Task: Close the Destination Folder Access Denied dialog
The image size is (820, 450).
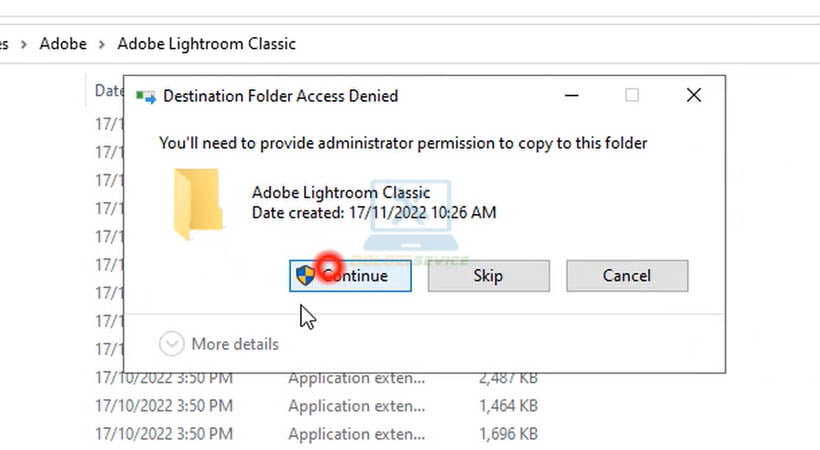Action: click(694, 95)
